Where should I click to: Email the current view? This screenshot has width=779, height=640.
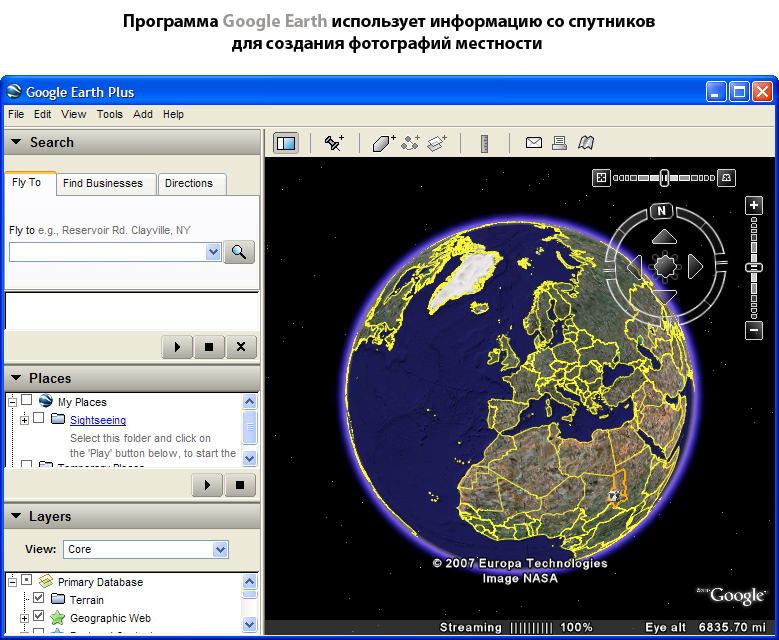pyautogui.click(x=534, y=143)
